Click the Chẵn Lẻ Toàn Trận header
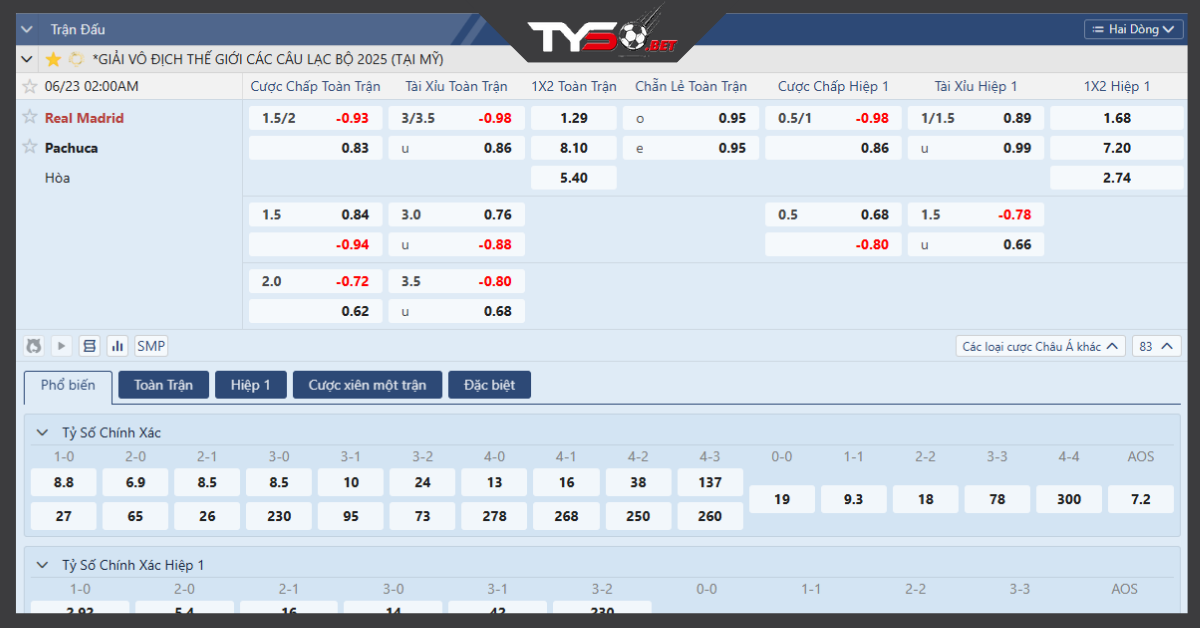Image resolution: width=1200 pixels, height=628 pixels. (x=691, y=87)
